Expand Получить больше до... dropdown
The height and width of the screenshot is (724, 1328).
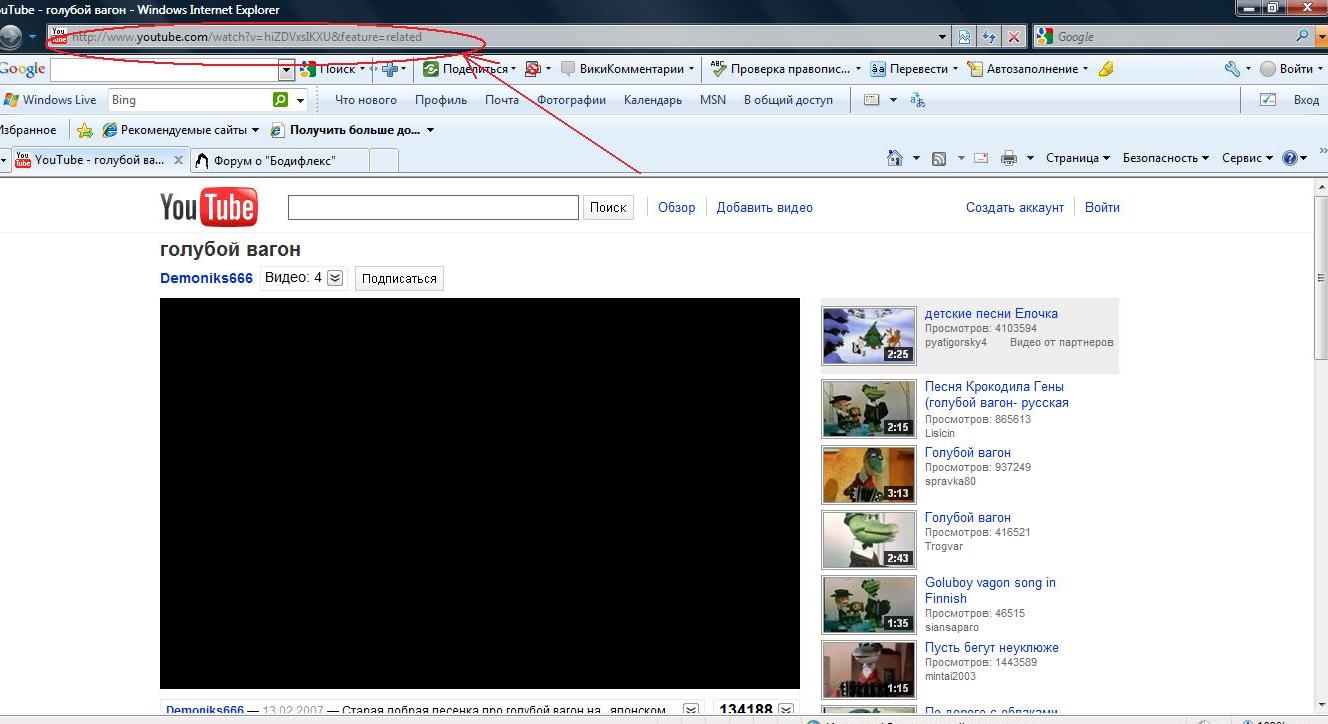pos(430,130)
